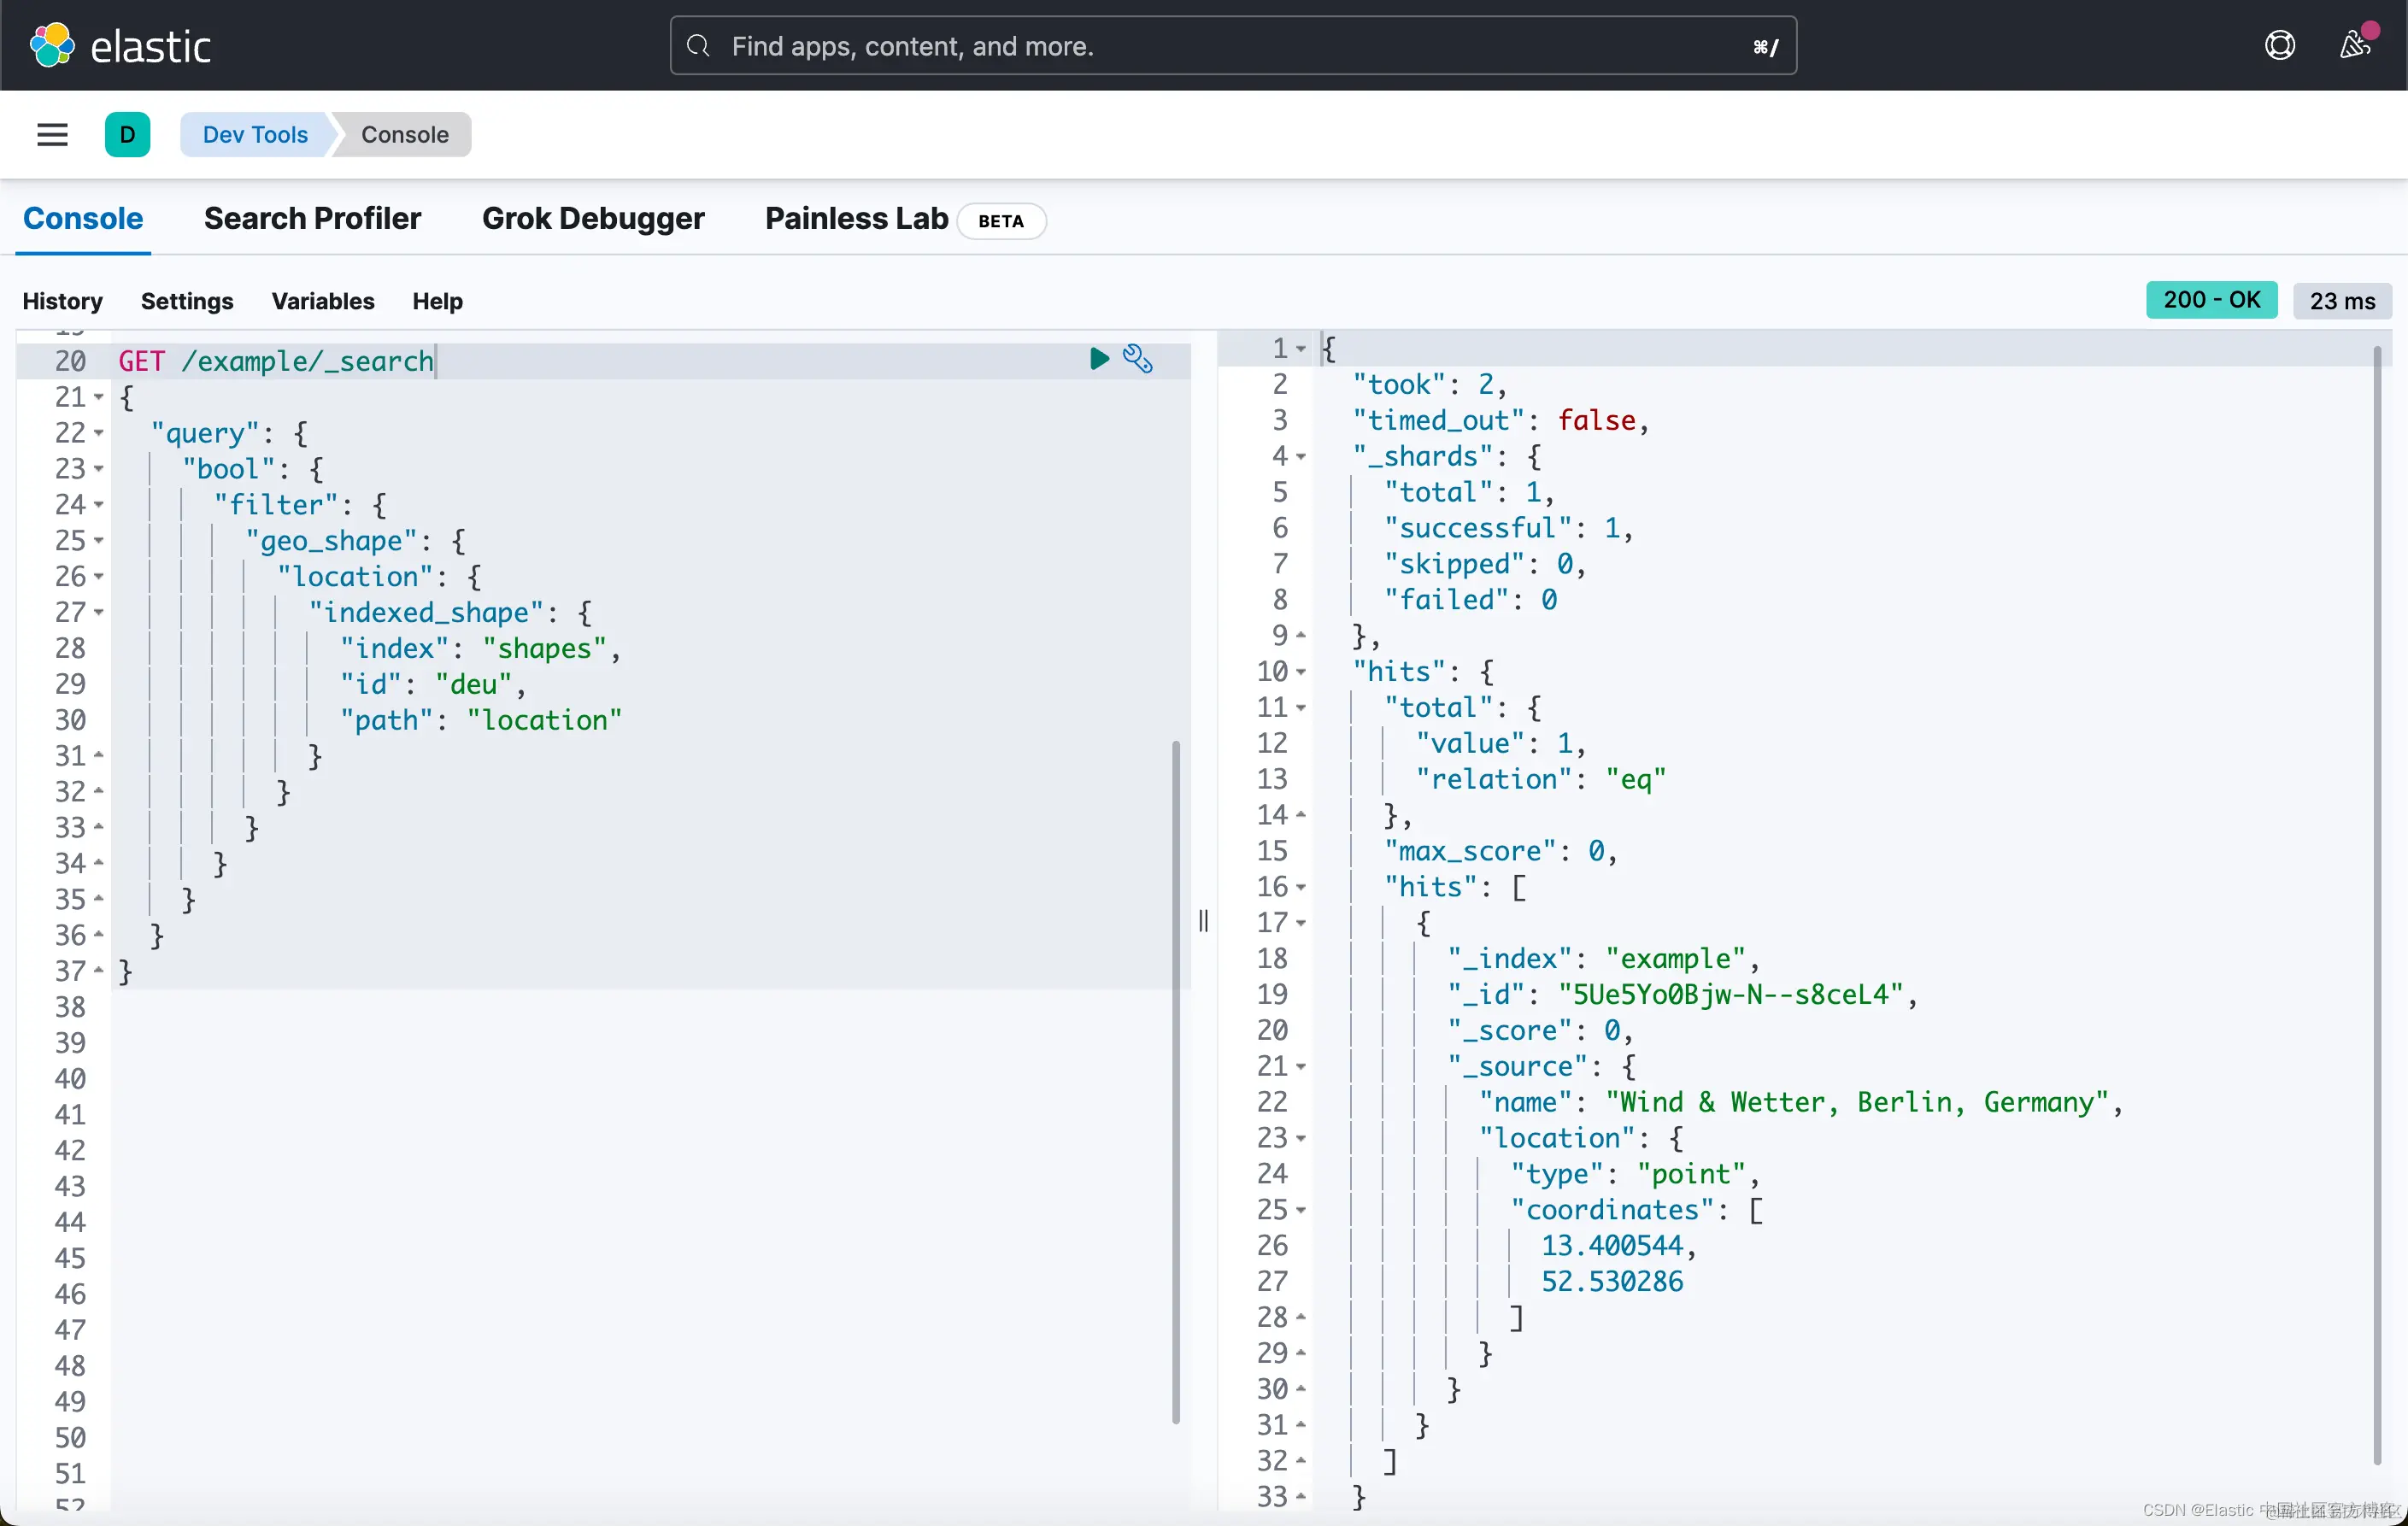Fold the response "_source" object arrow
Image resolution: width=2408 pixels, height=1526 pixels.
click(x=1301, y=1067)
